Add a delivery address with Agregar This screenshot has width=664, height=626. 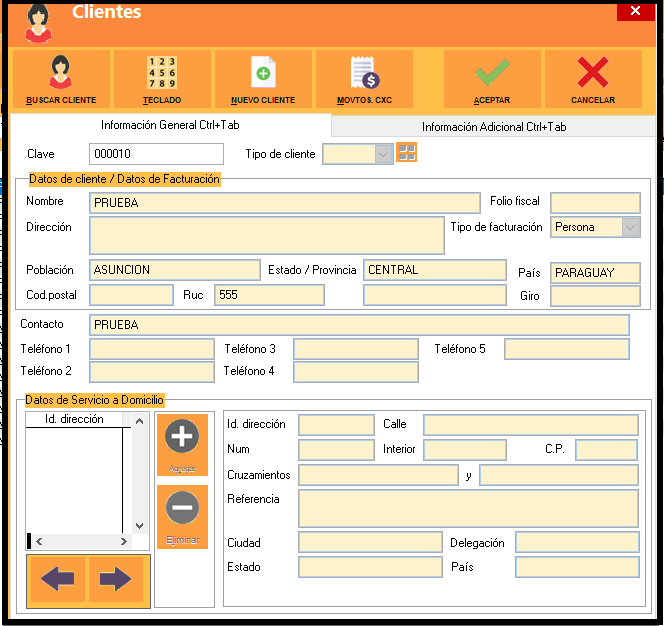point(182,445)
